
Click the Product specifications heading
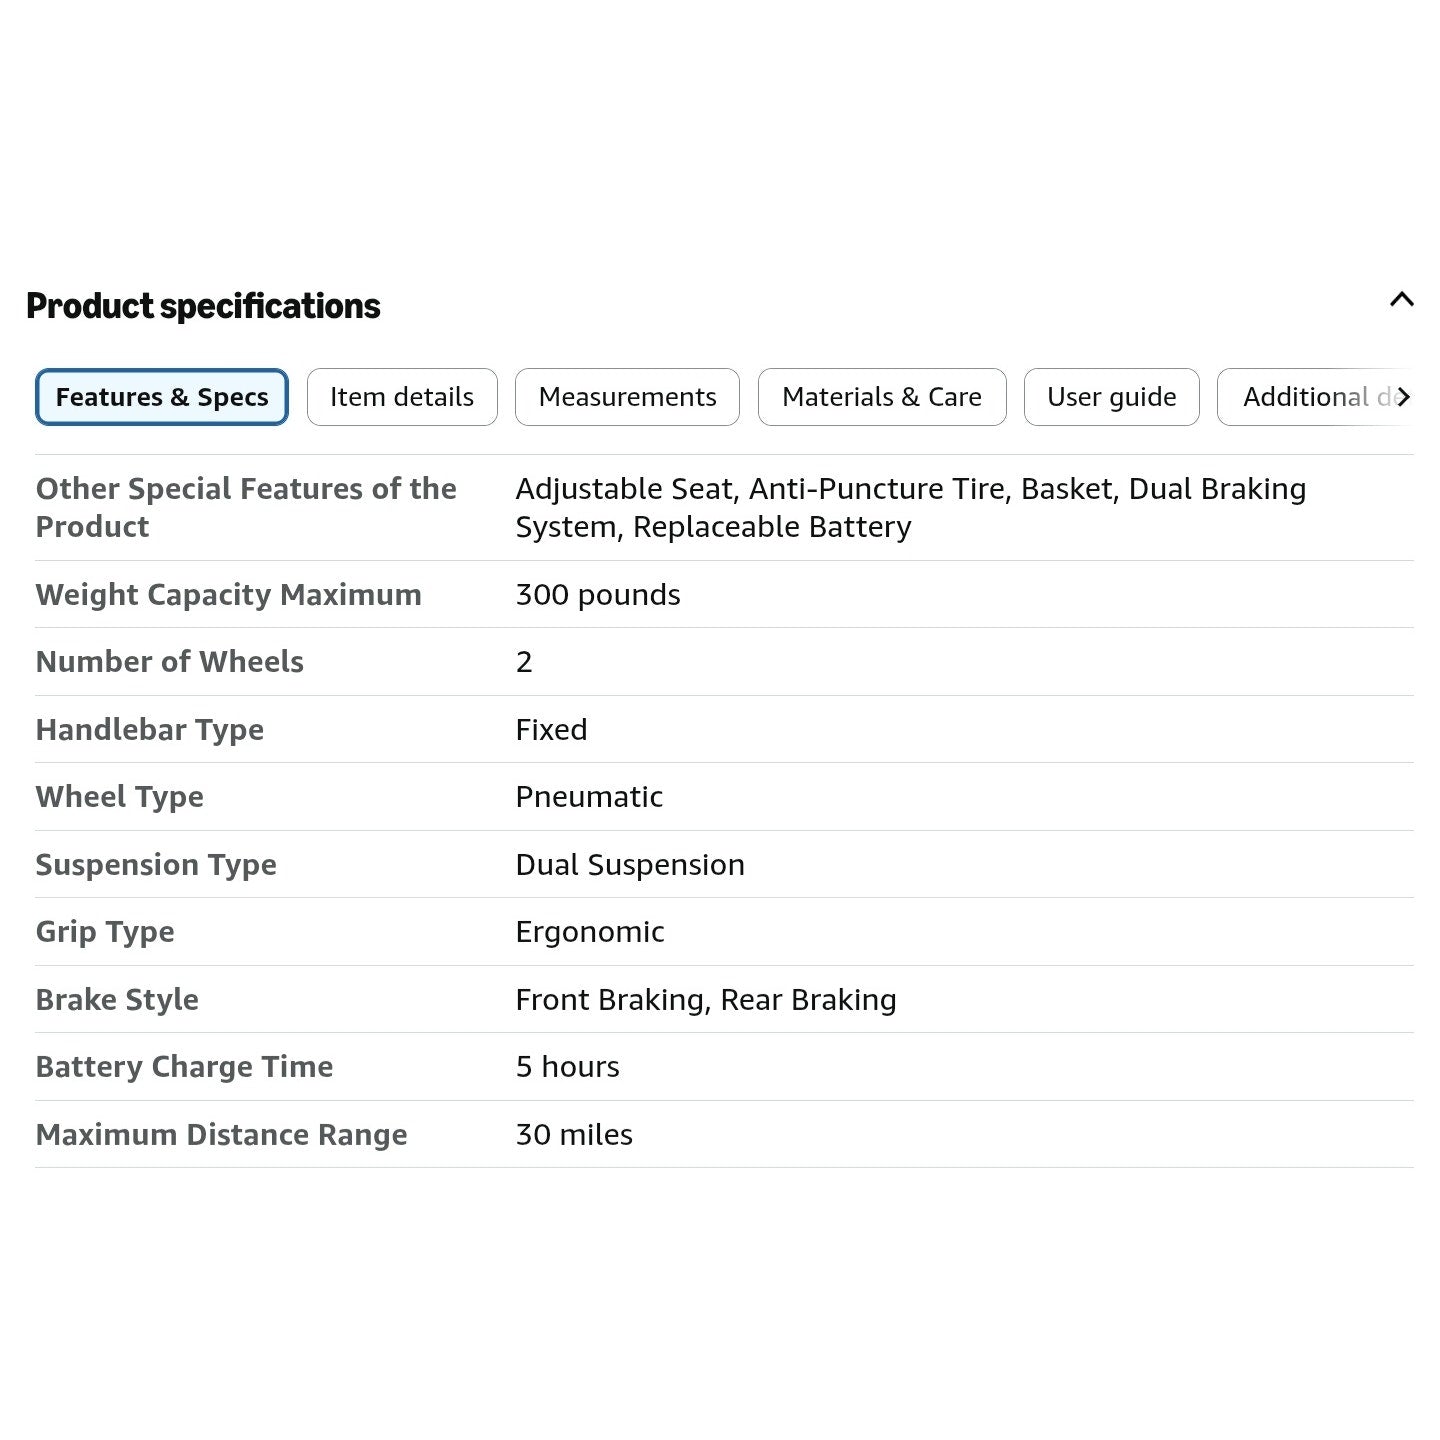pyautogui.click(x=203, y=306)
